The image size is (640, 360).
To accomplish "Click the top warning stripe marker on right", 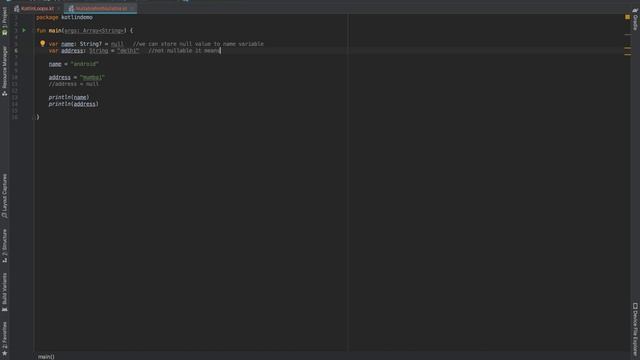I will click(x=627, y=35).
